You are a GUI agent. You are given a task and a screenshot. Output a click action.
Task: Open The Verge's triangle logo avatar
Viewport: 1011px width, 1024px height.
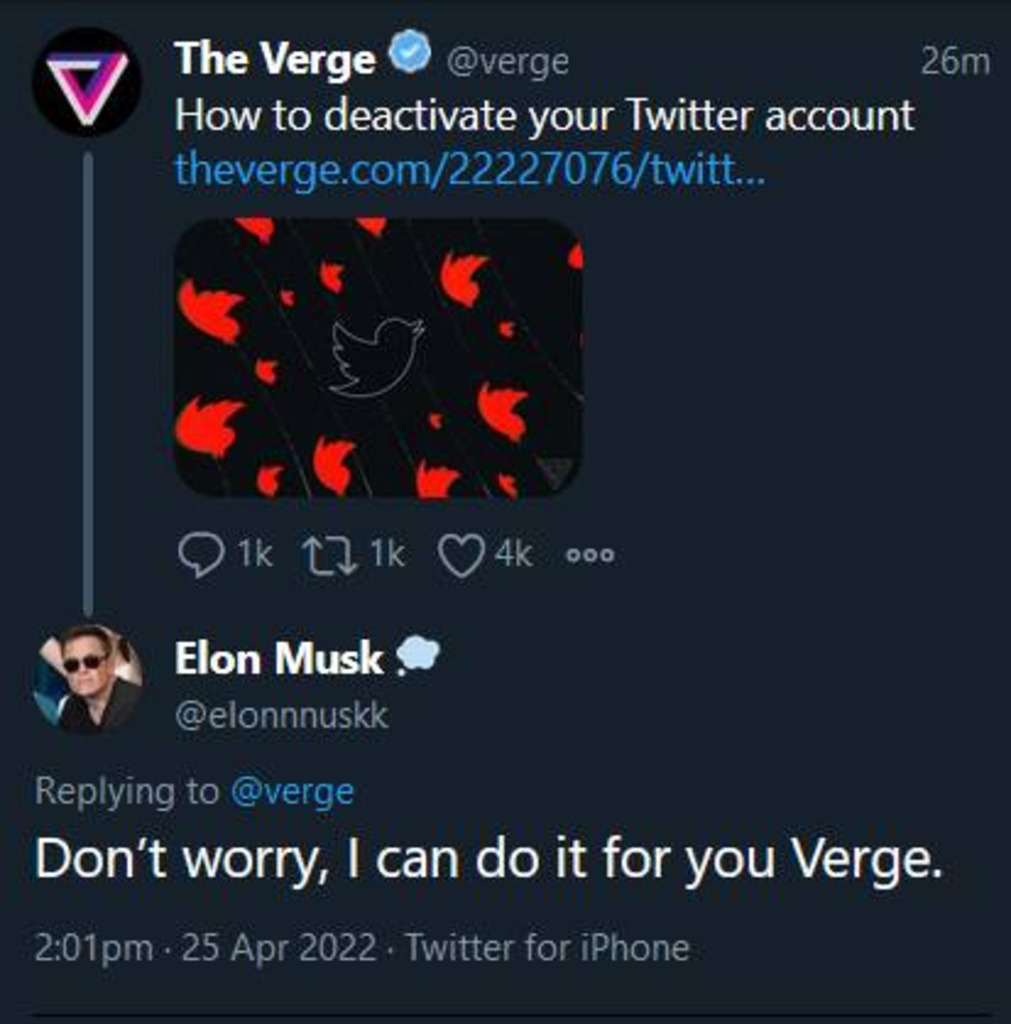(x=85, y=80)
